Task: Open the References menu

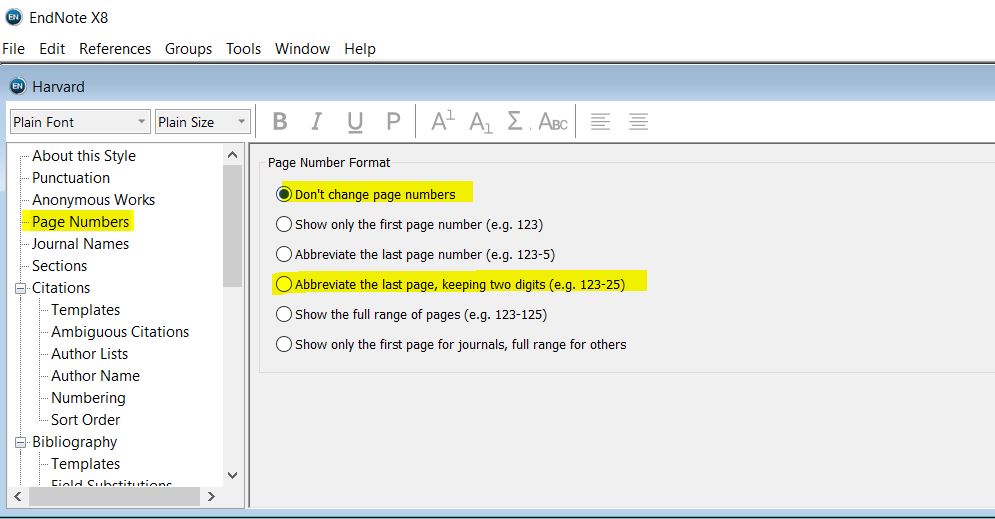Action: point(115,49)
